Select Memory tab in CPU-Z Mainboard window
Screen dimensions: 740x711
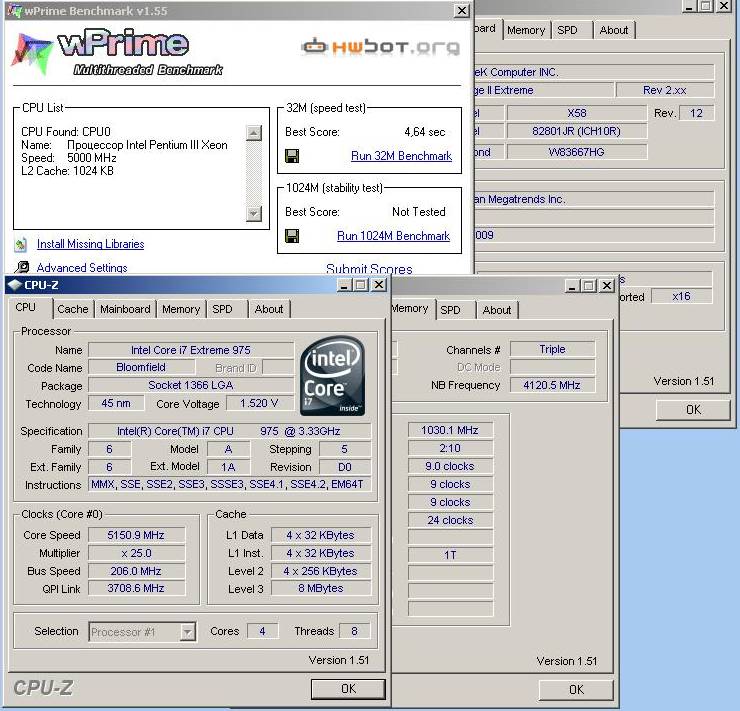(x=526, y=30)
